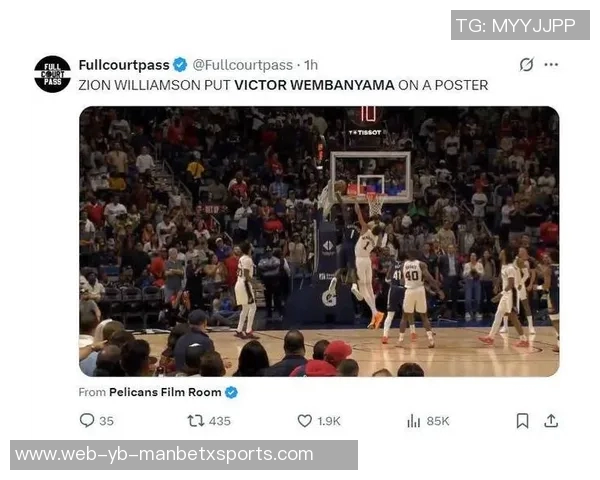600x480 pixels.
Task: Open the Fullcourtpass profile avatar
Action: click(52, 74)
